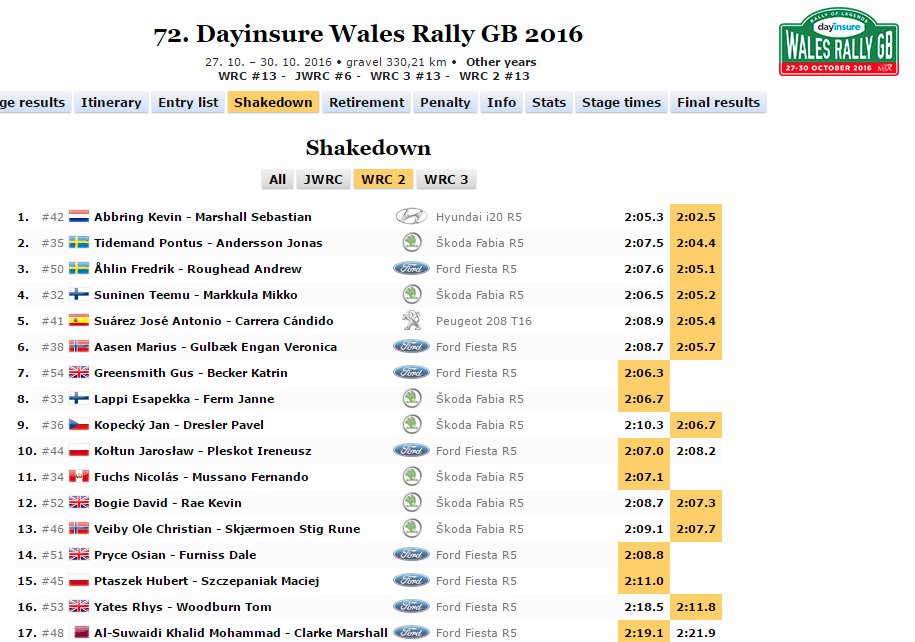Click the UK flag beside Pryce Osian

tap(79, 554)
